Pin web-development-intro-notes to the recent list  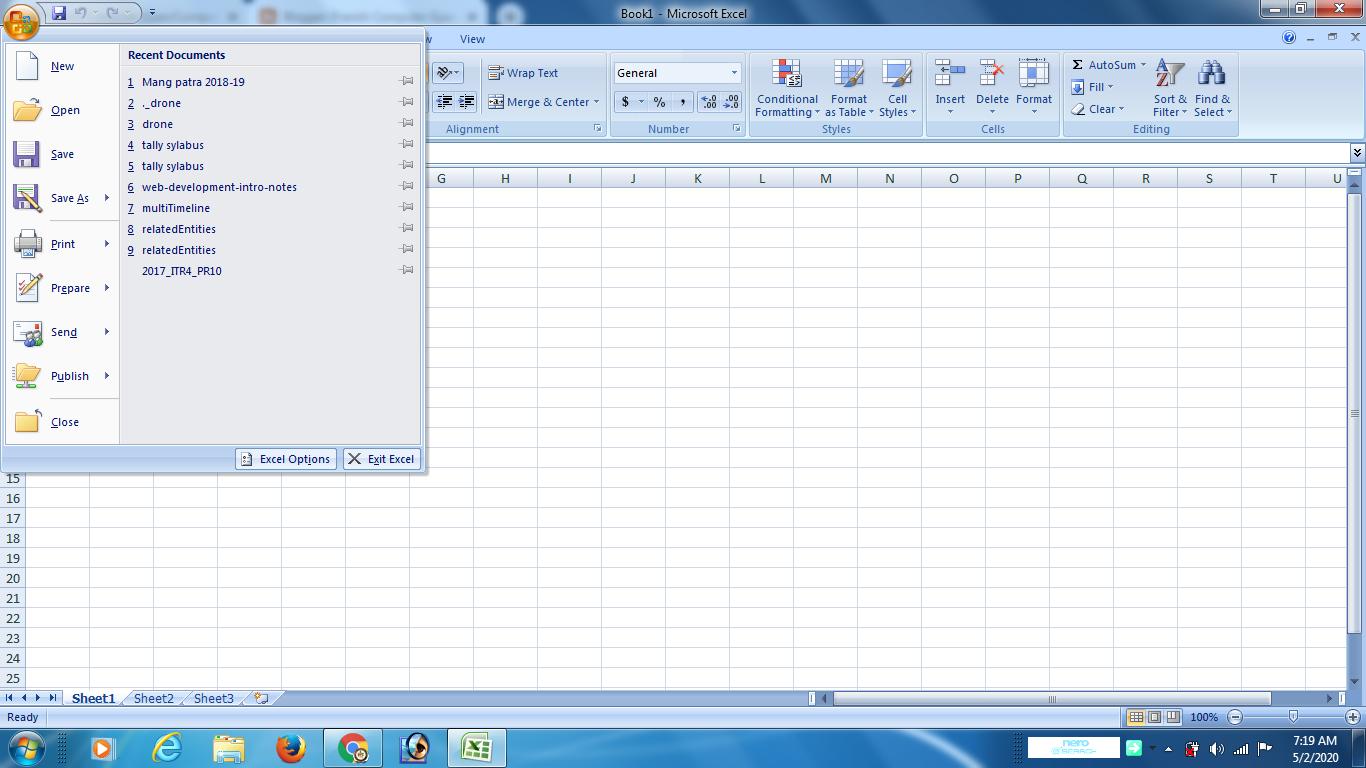(406, 187)
